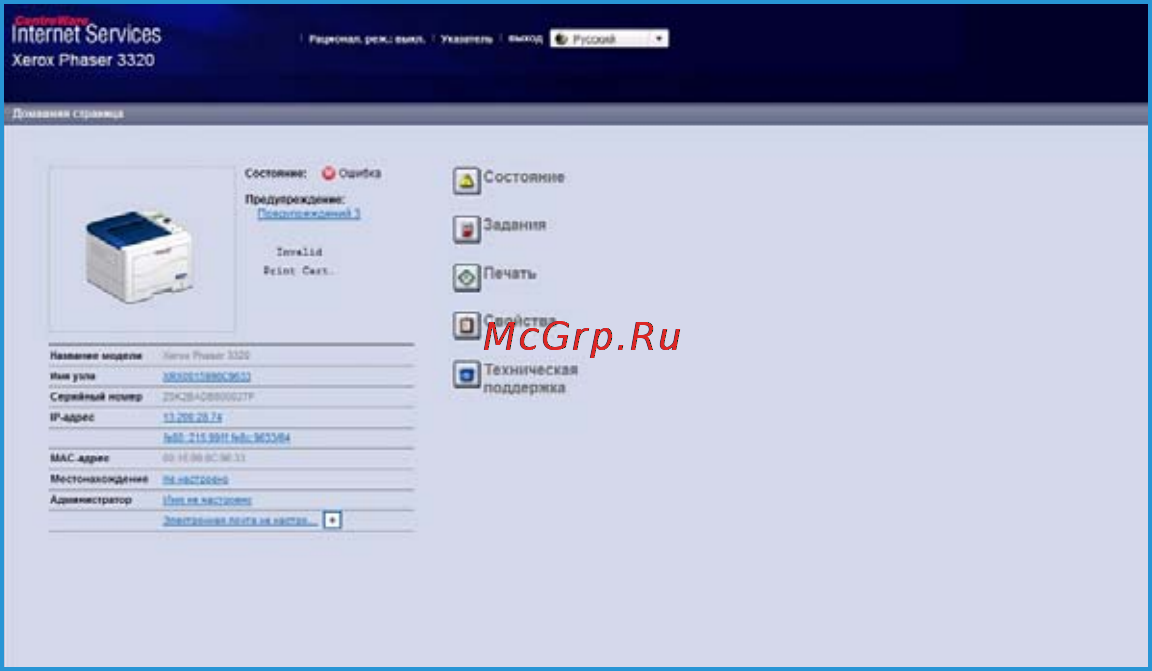Click the Xerox Phaser 3320 header title
Viewport: 1152px width, 671px height.
83,60
